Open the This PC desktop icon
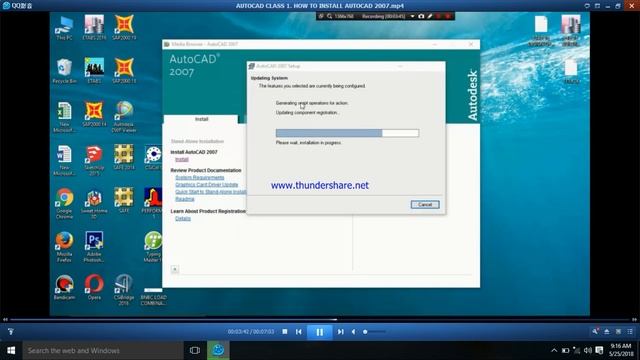This screenshot has width=640, height=360. 64,28
